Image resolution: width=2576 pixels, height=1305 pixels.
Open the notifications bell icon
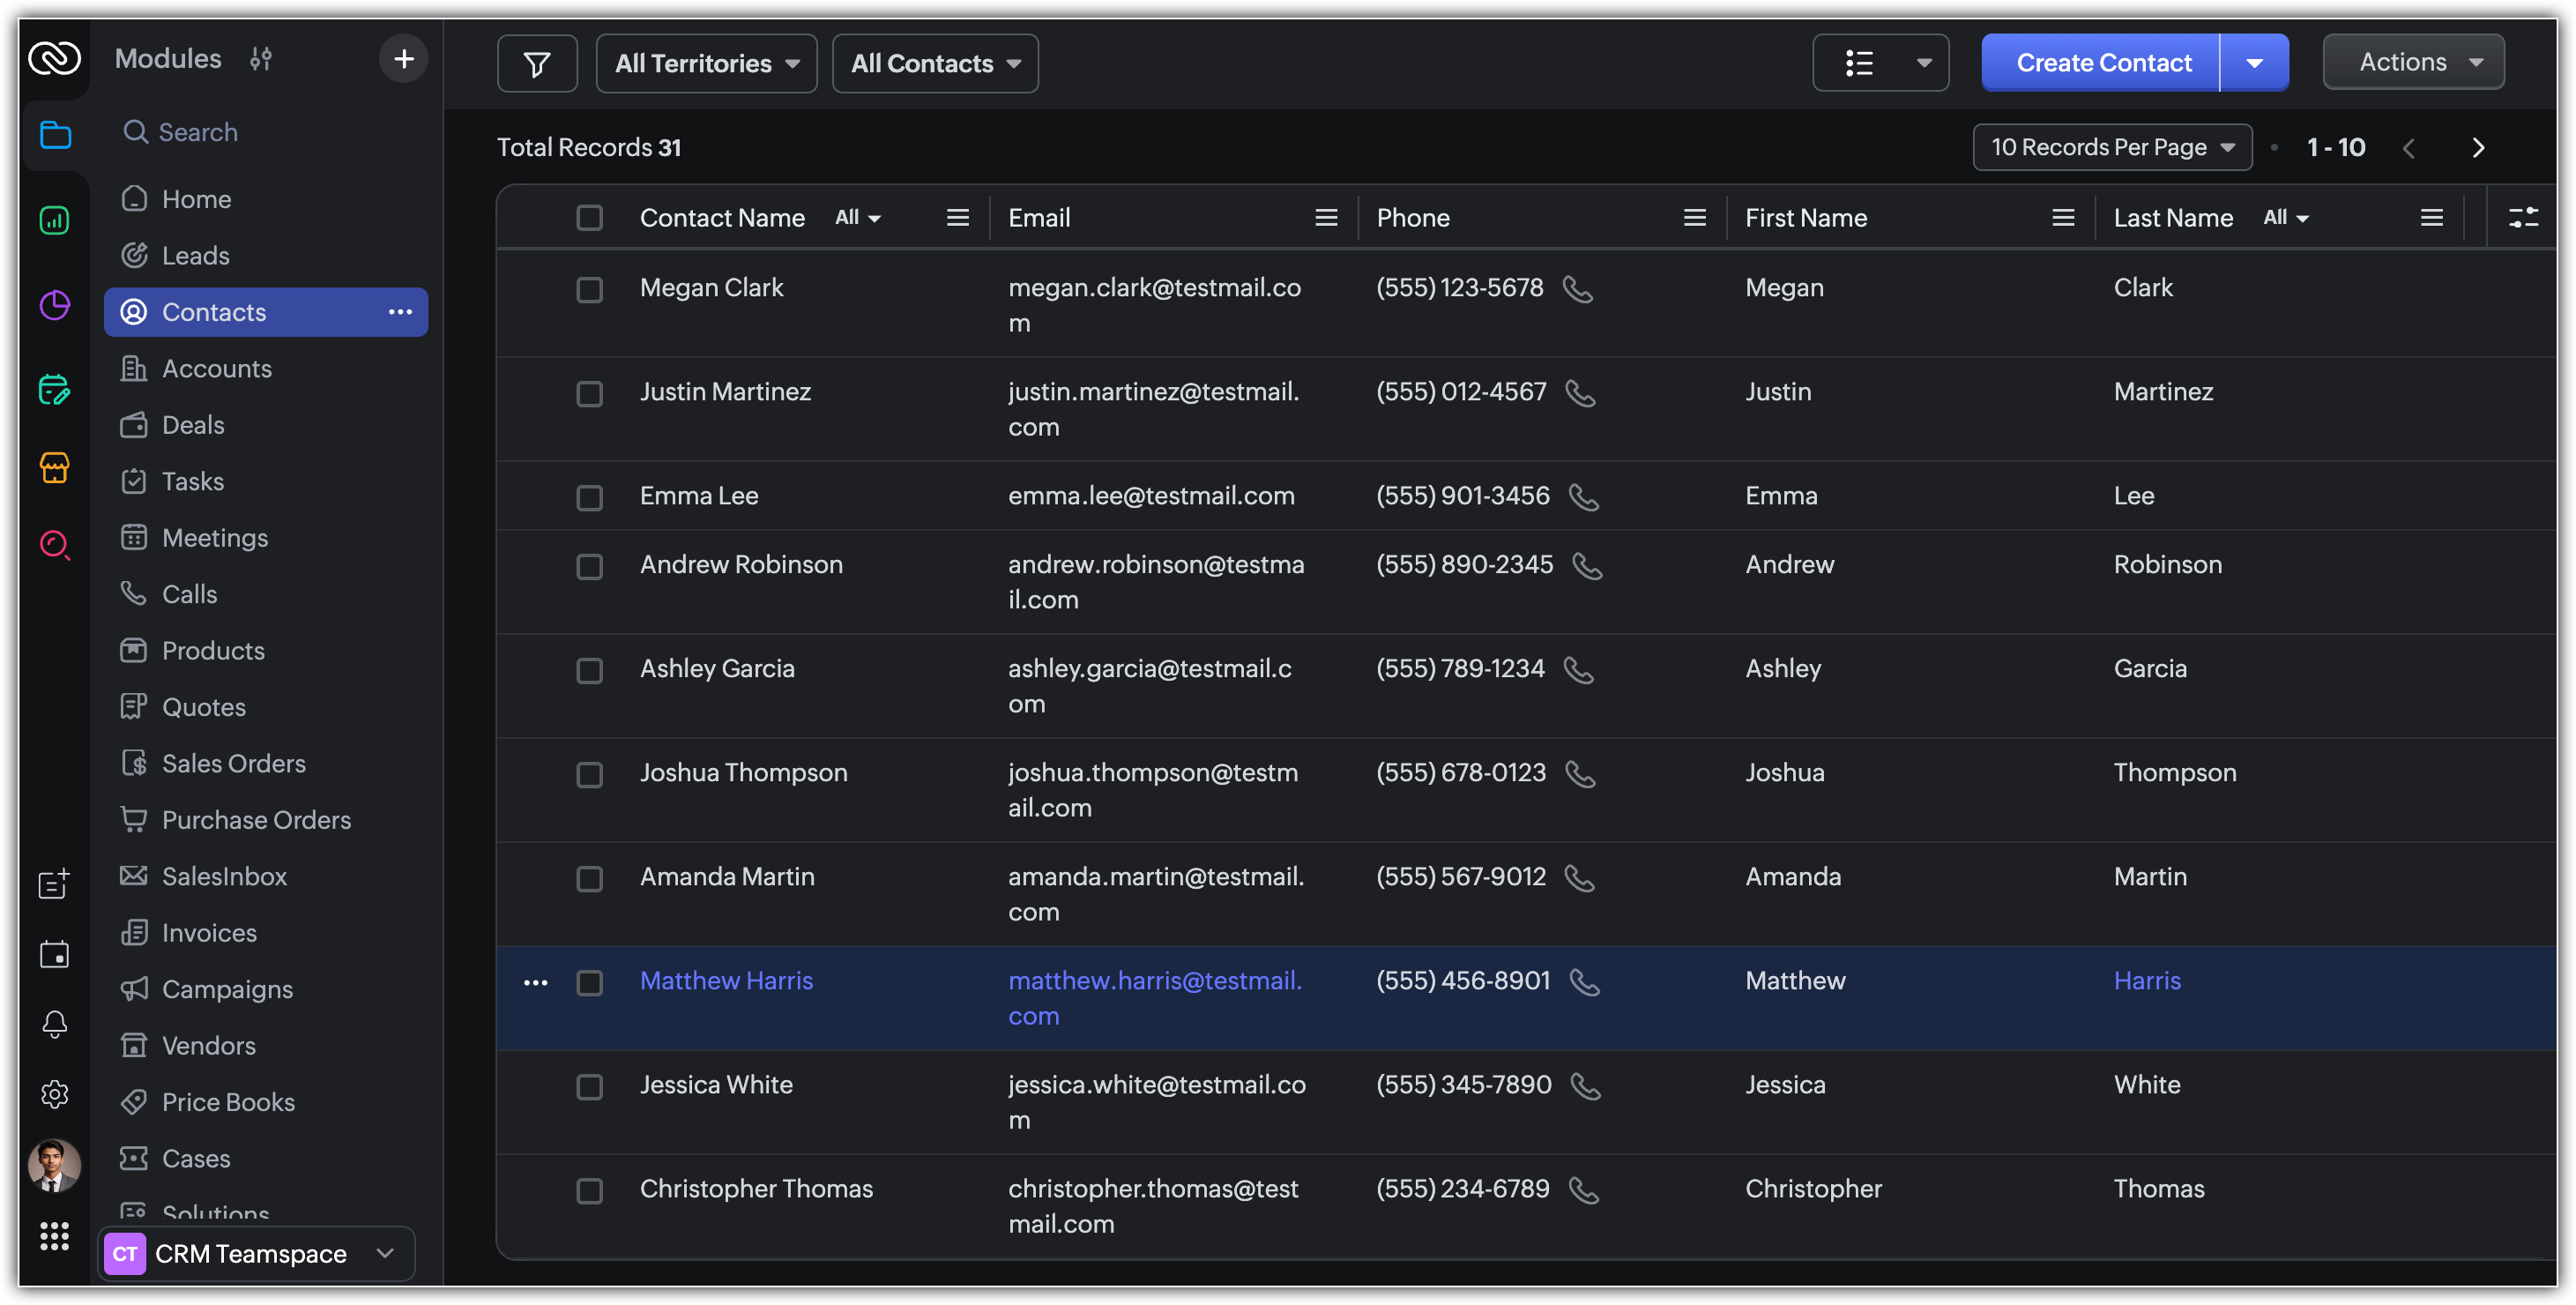coord(54,1024)
